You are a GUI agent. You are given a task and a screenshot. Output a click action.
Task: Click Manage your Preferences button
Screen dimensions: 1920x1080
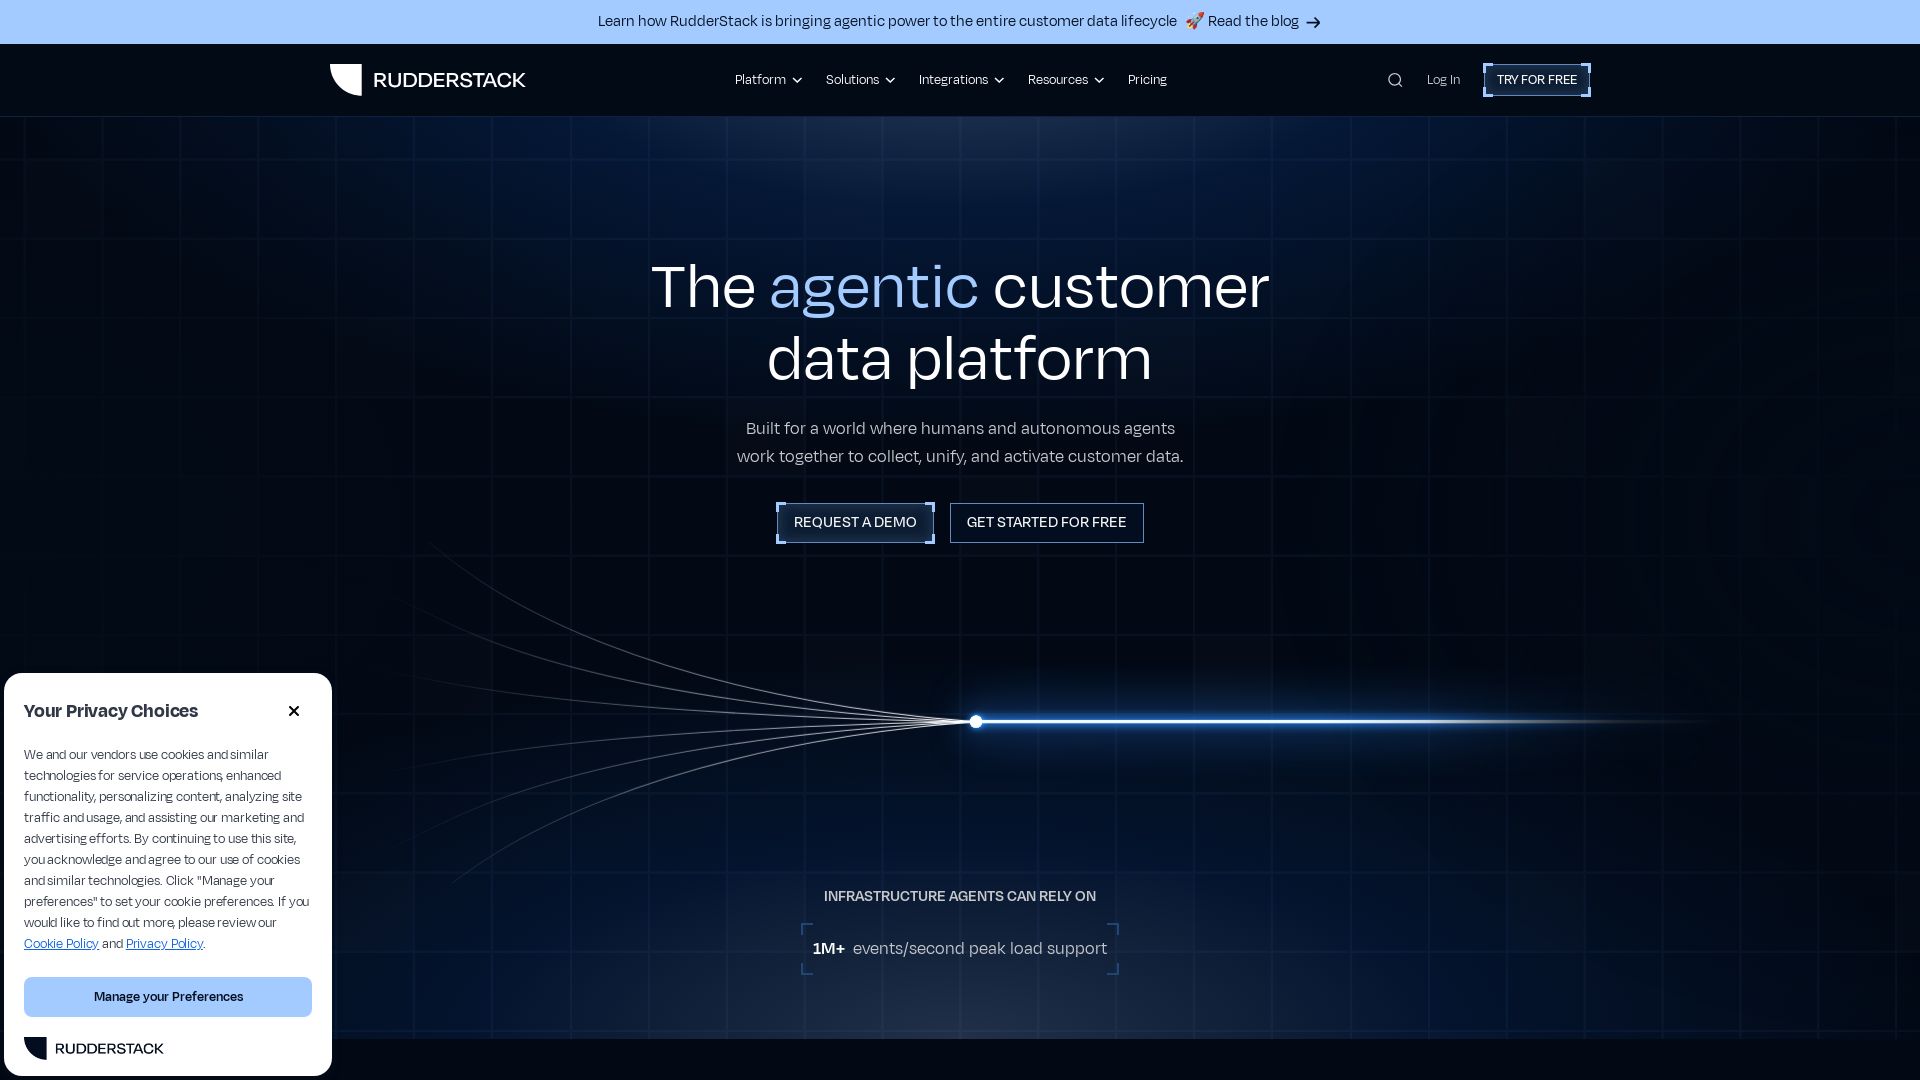[168, 997]
